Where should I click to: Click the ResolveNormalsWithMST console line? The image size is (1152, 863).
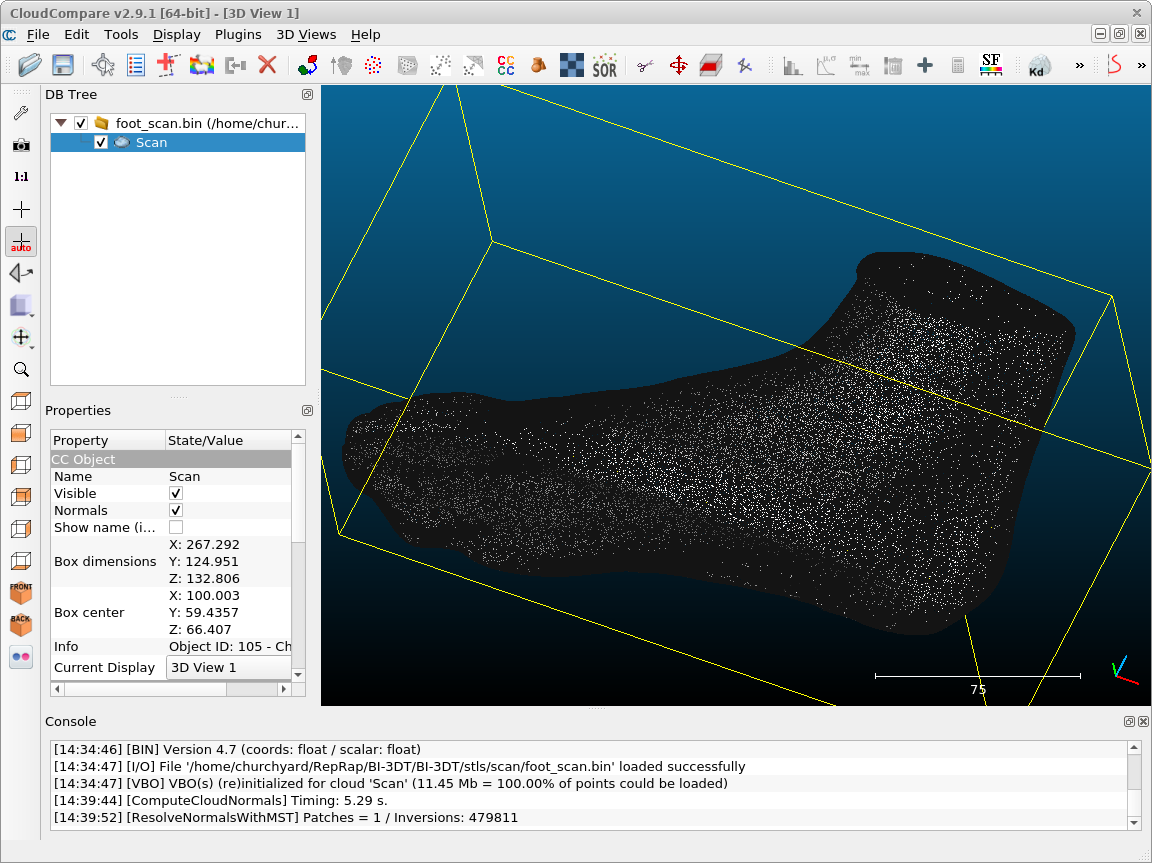[286, 817]
